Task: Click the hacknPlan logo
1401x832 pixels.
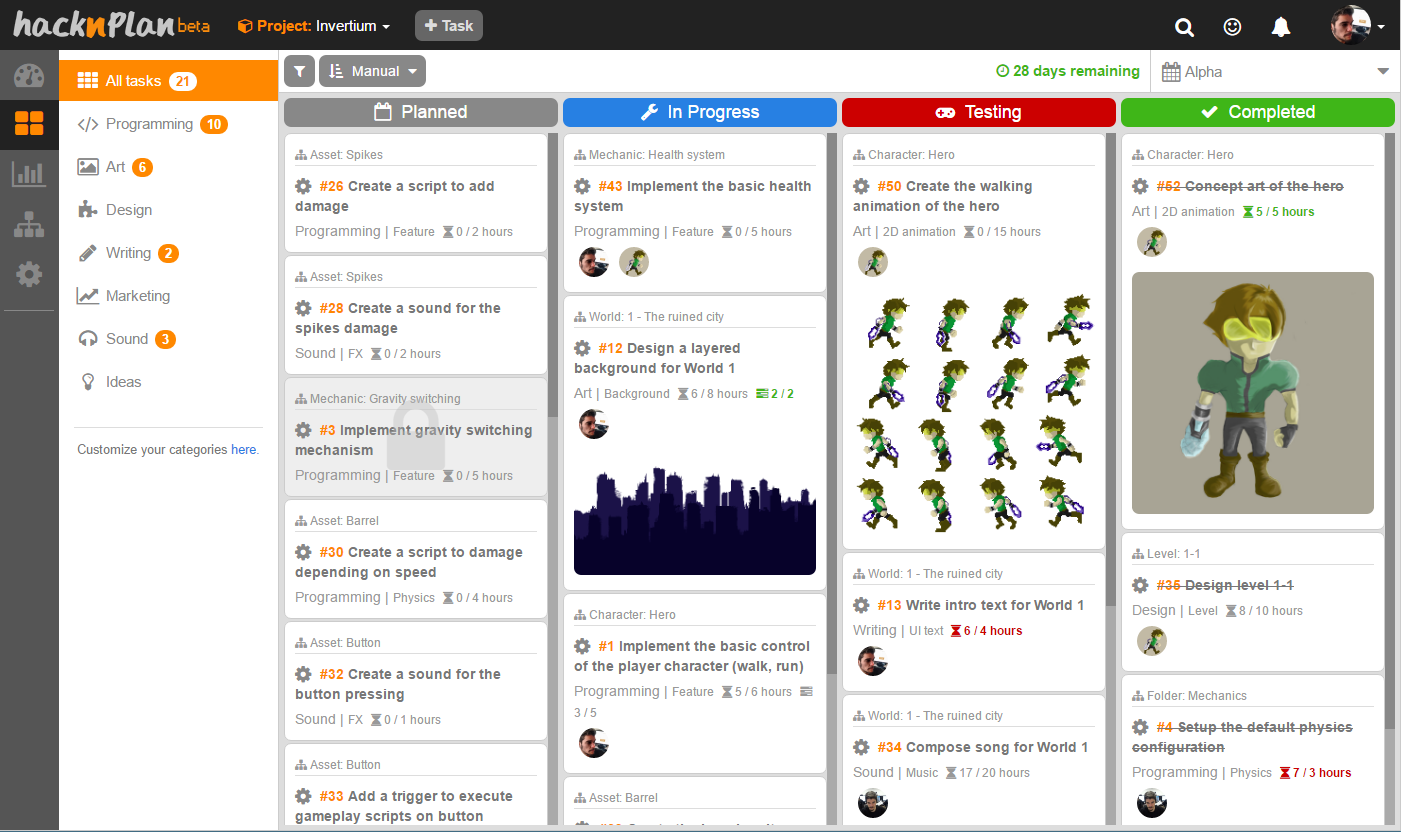Action: (x=111, y=25)
